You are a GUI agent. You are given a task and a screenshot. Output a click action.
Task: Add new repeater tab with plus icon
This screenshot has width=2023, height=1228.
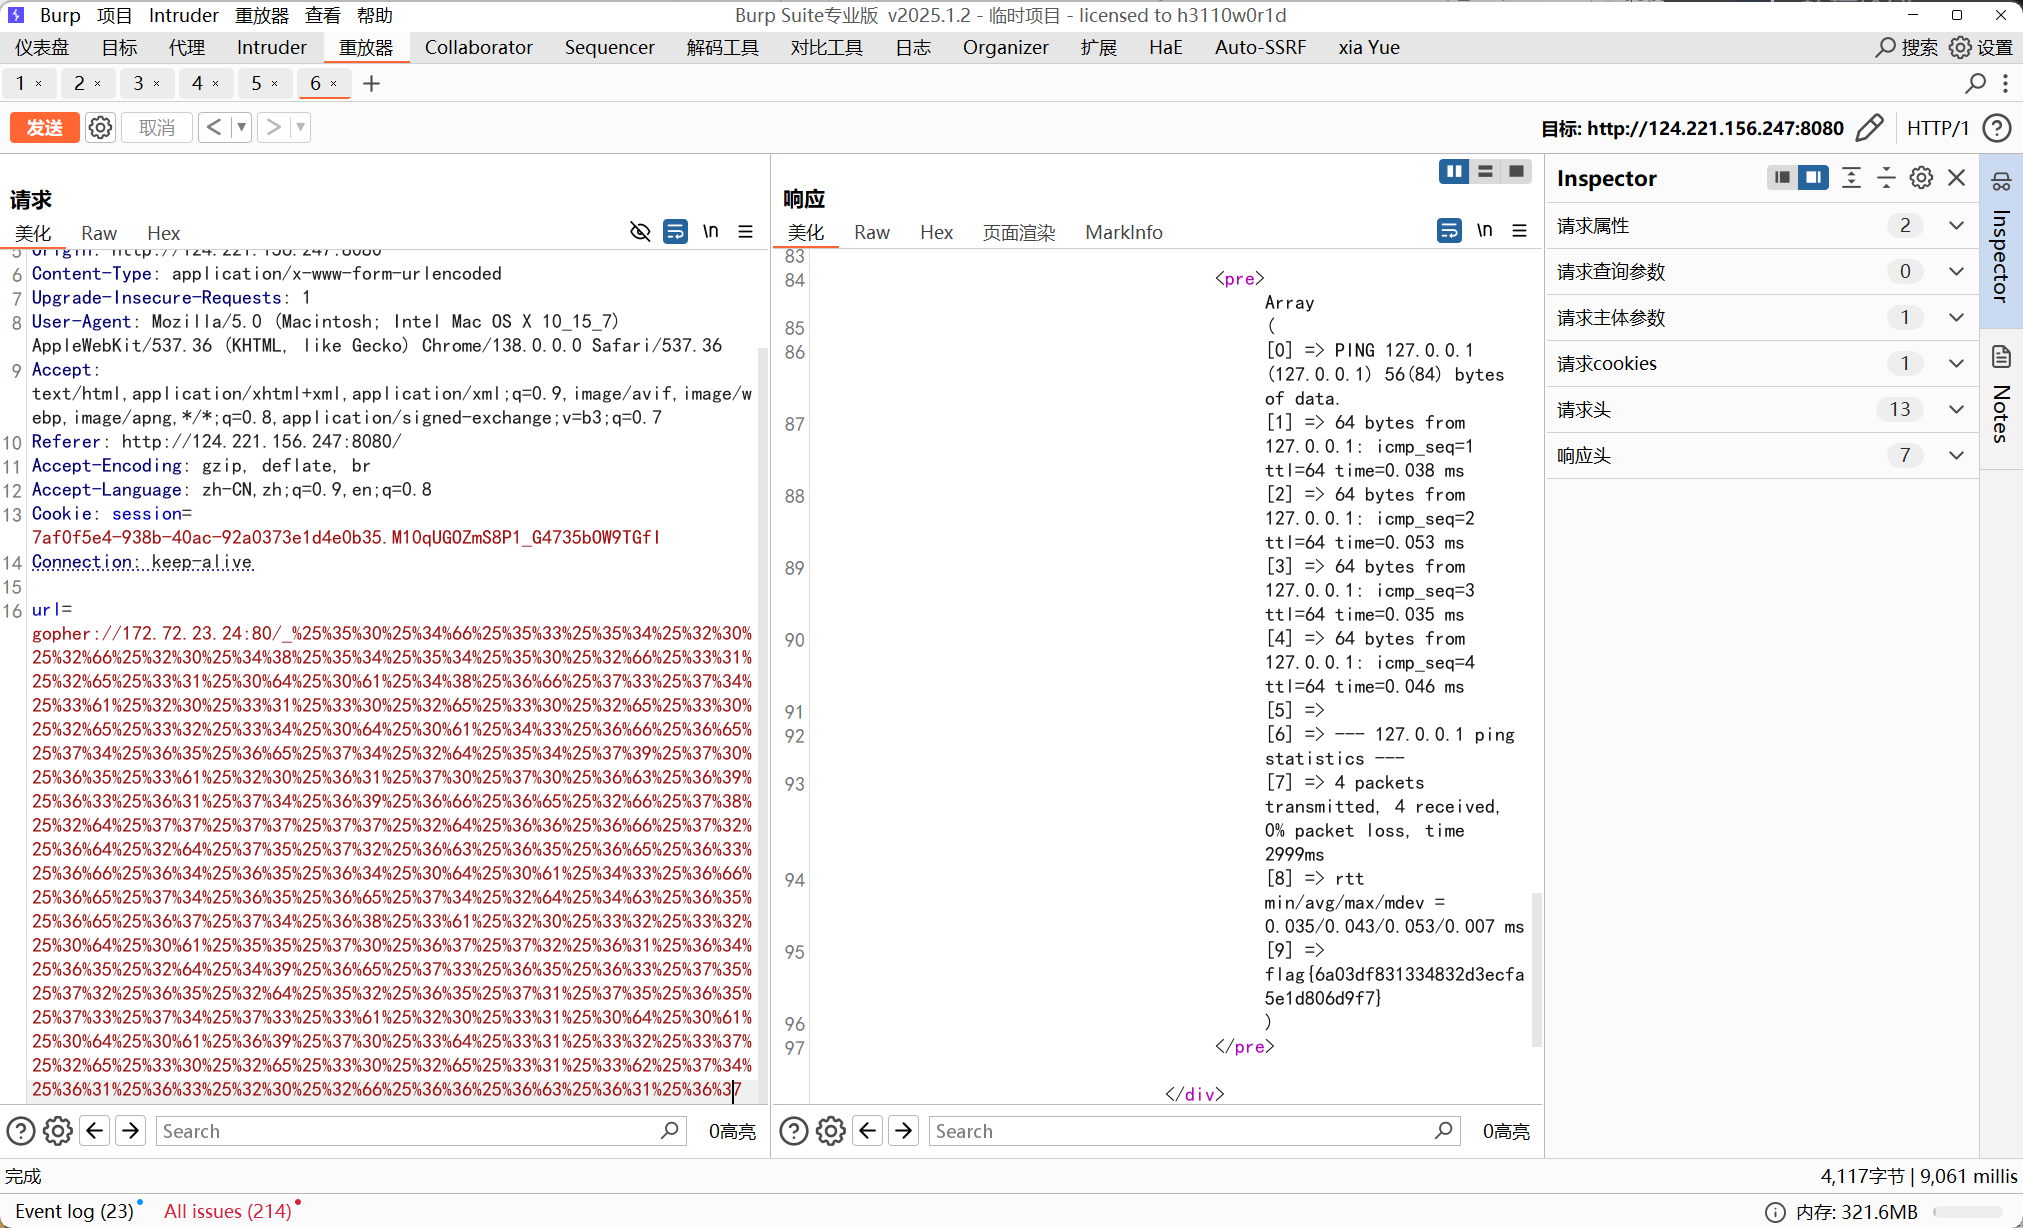pyautogui.click(x=371, y=83)
